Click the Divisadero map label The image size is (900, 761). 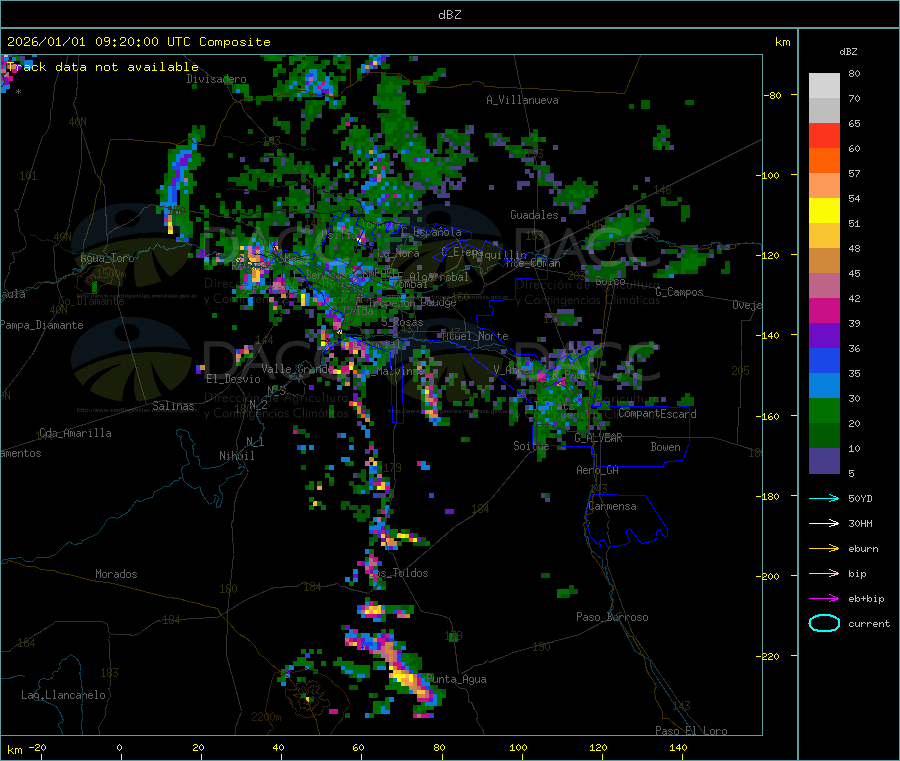tap(216, 79)
